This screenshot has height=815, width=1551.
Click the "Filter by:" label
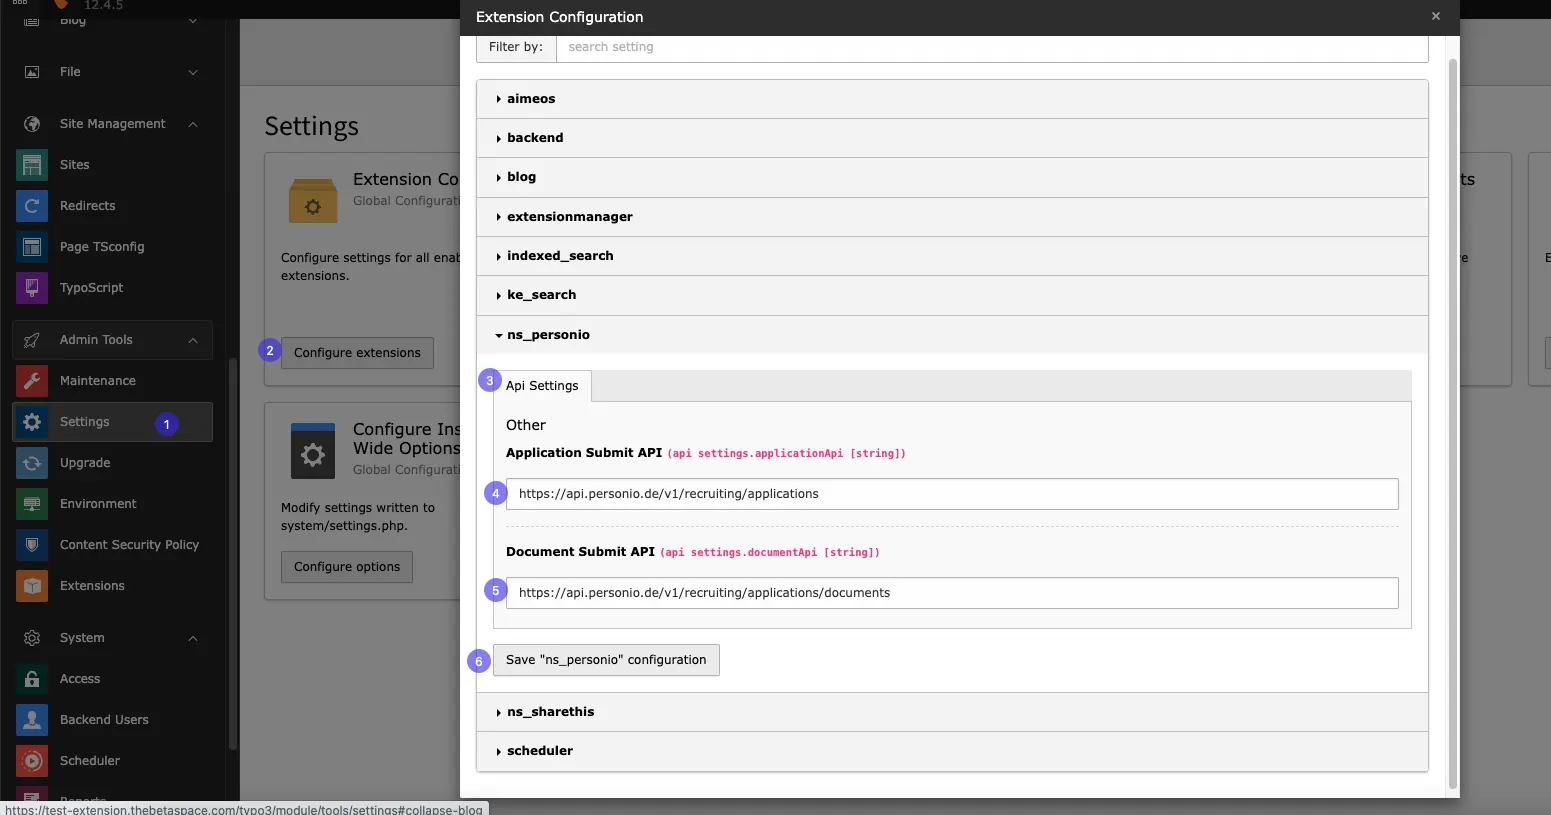(516, 47)
